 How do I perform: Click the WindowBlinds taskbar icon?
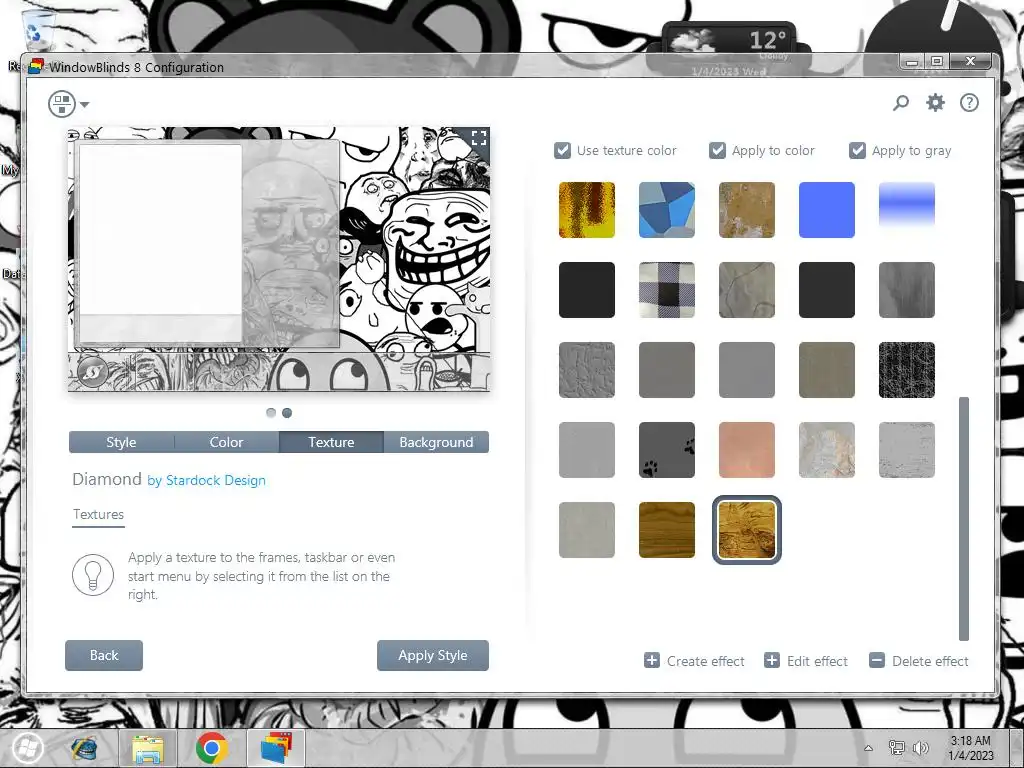point(276,748)
